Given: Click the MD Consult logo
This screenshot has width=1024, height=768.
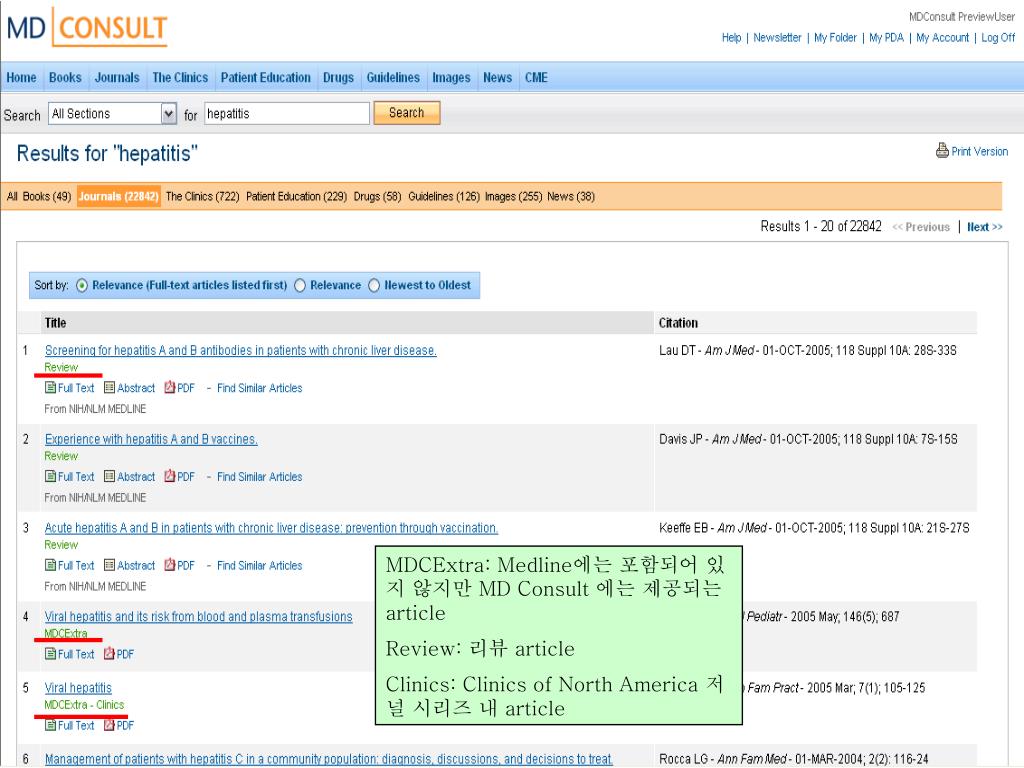Looking at the screenshot, I should click(x=87, y=27).
